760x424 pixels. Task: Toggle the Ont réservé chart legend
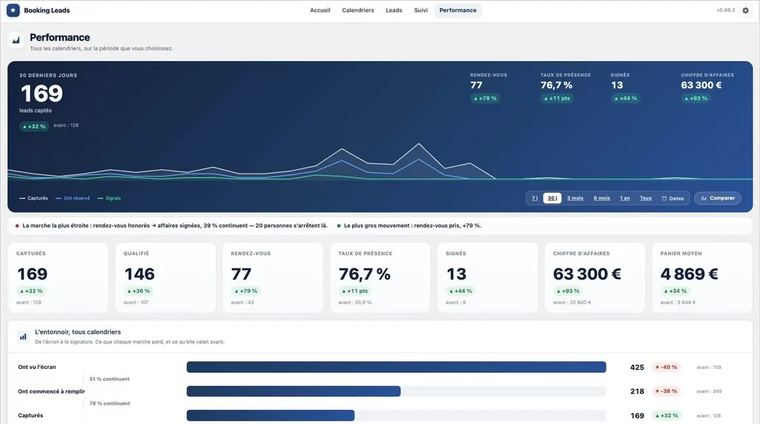point(73,198)
